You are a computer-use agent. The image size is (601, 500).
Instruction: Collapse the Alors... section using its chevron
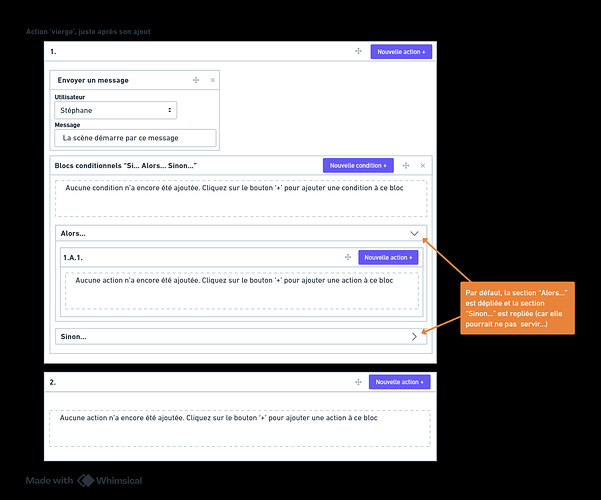point(415,233)
